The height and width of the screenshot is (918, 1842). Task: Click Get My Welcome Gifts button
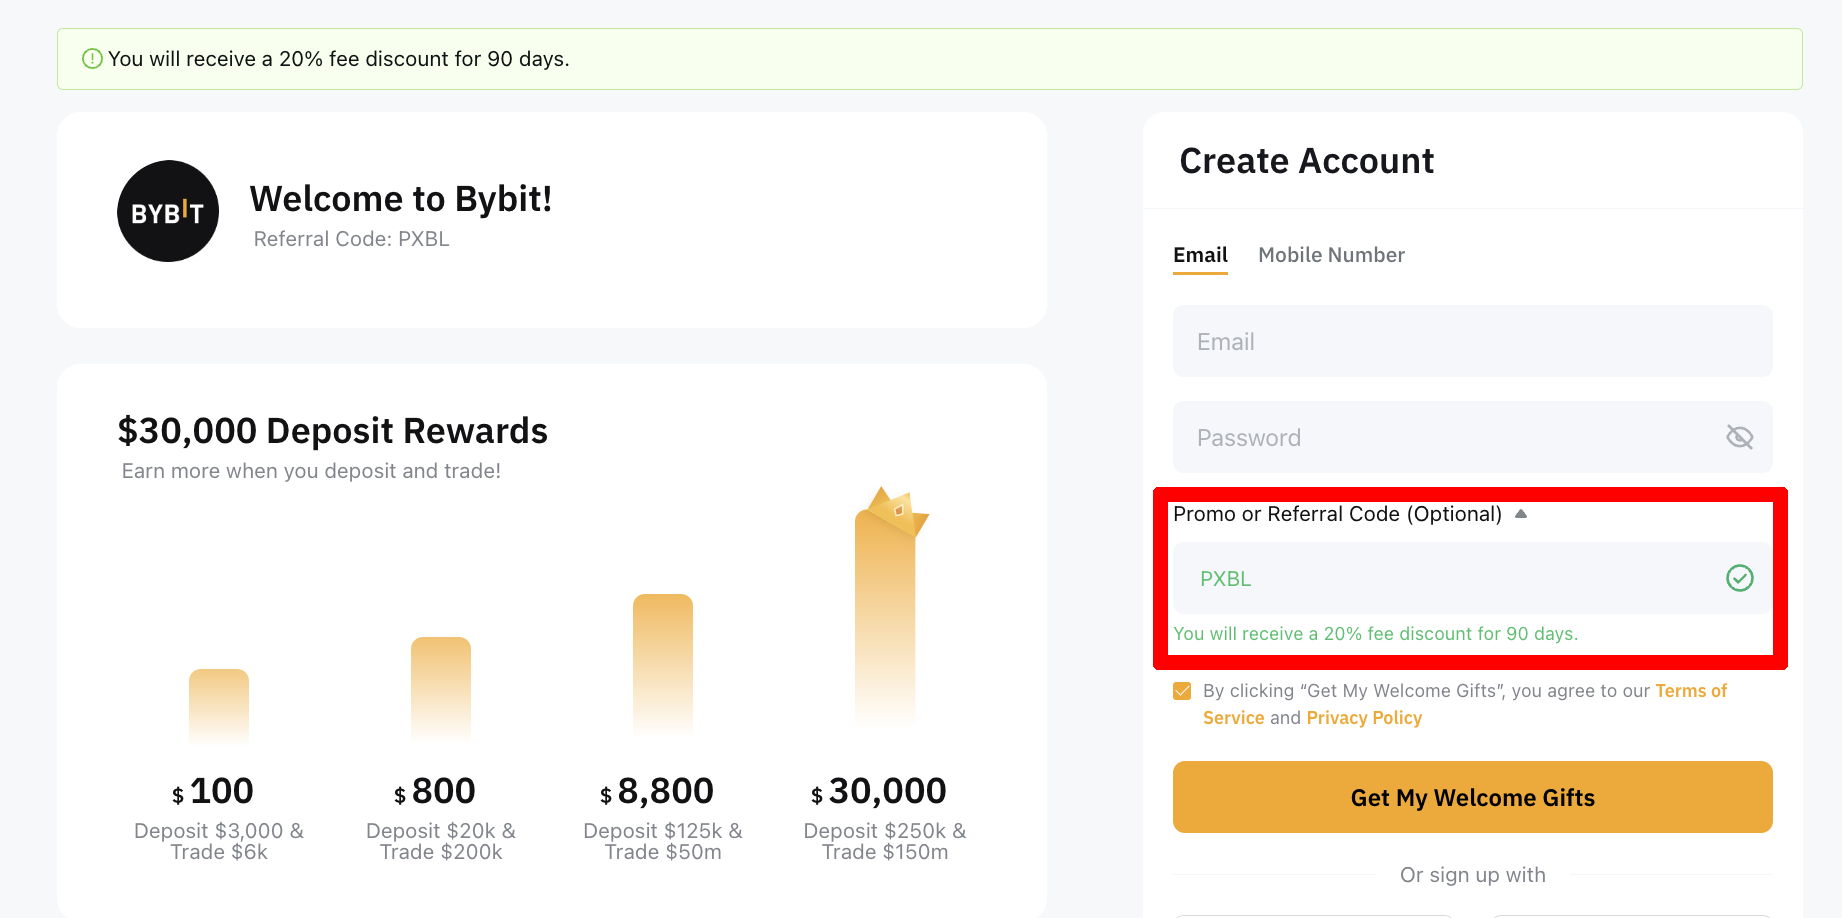pos(1473,797)
